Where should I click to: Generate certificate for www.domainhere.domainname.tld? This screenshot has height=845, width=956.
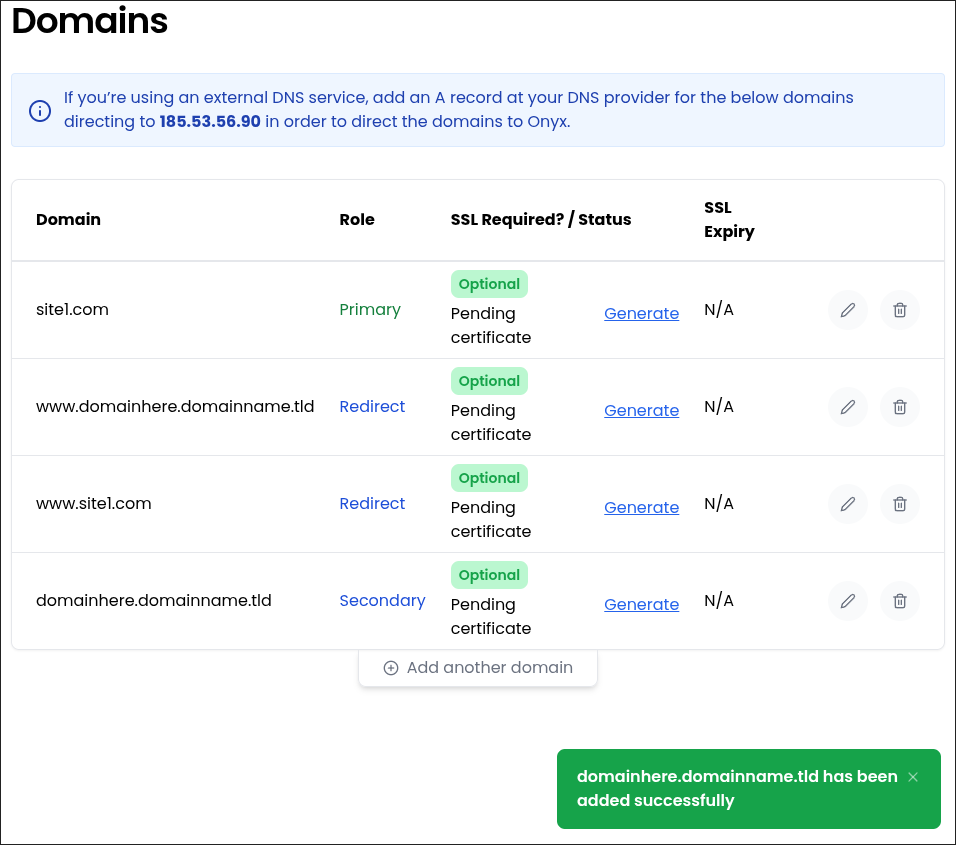click(641, 410)
